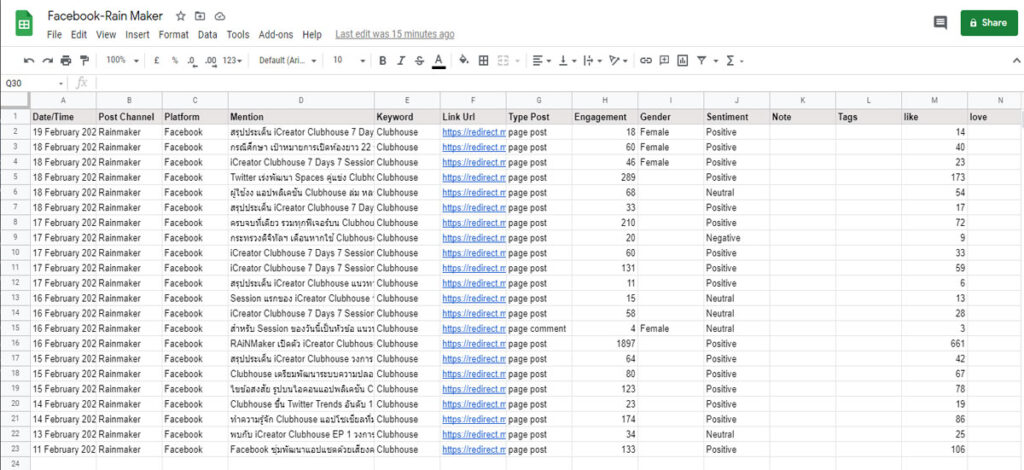This screenshot has height=470, width=1024.
Task: Open horizontal align dropdown
Action: coord(541,61)
